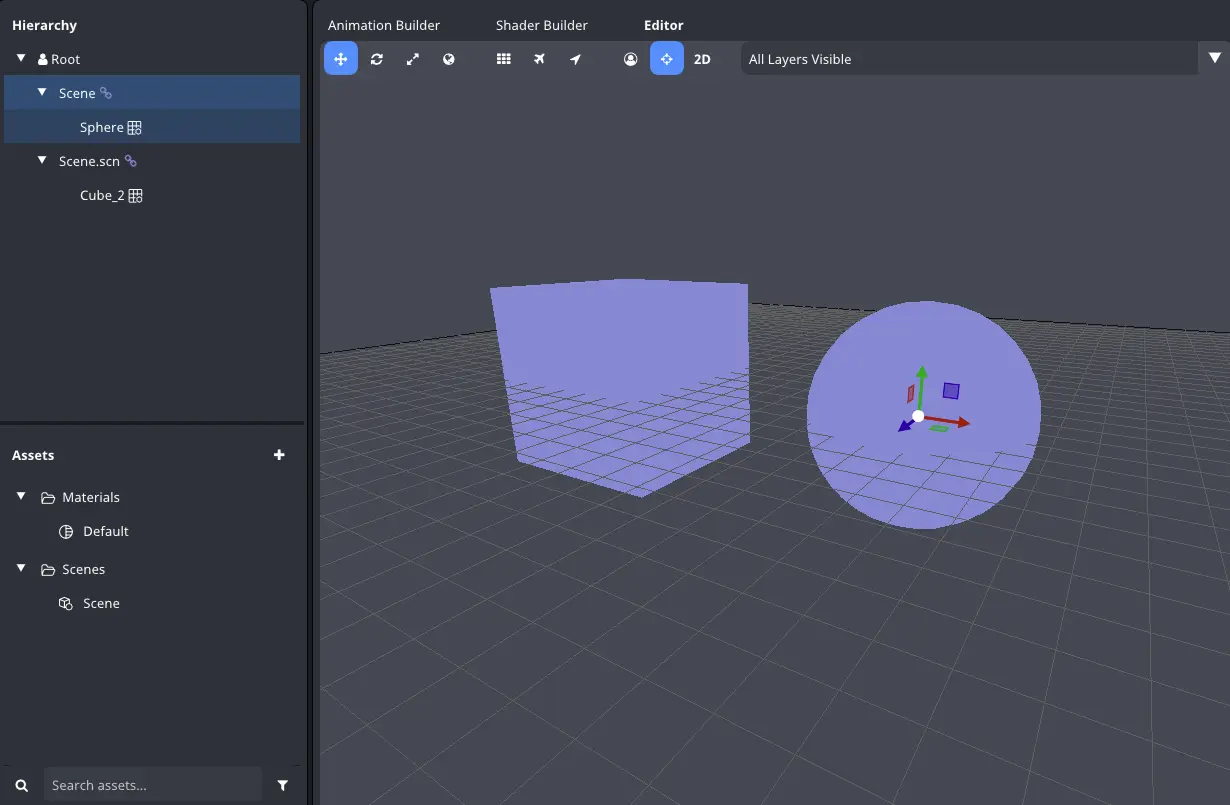This screenshot has height=805, width=1230.
Task: Open the Animation Builder tab
Action: point(384,25)
